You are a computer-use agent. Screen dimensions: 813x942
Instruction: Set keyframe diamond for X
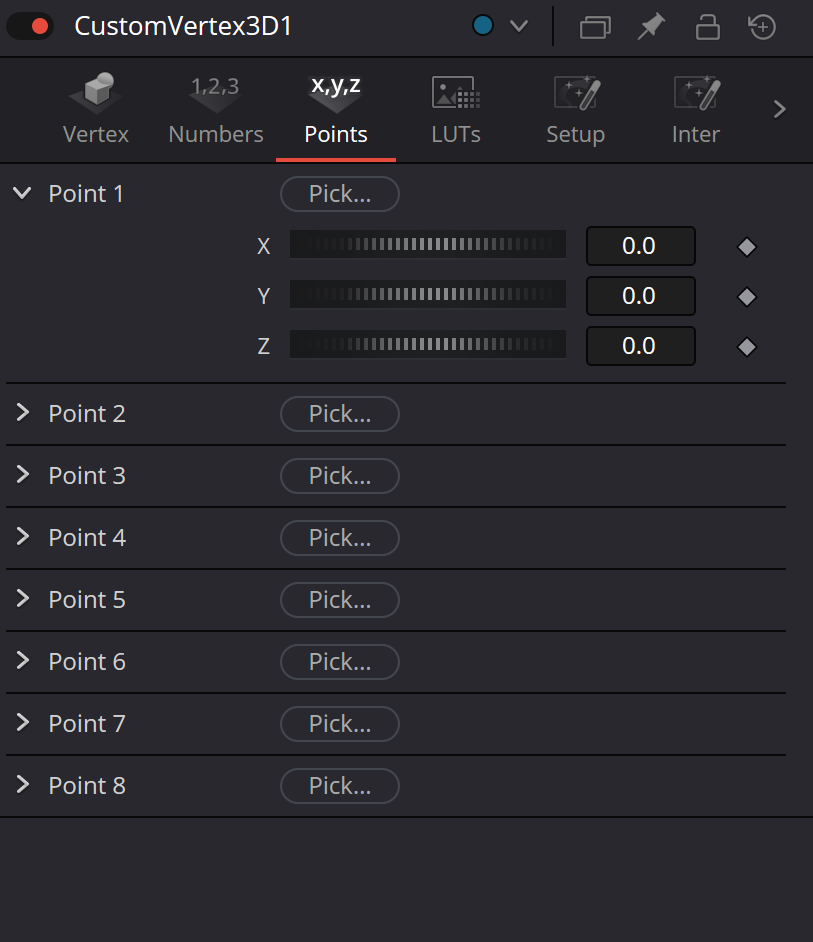tap(747, 247)
